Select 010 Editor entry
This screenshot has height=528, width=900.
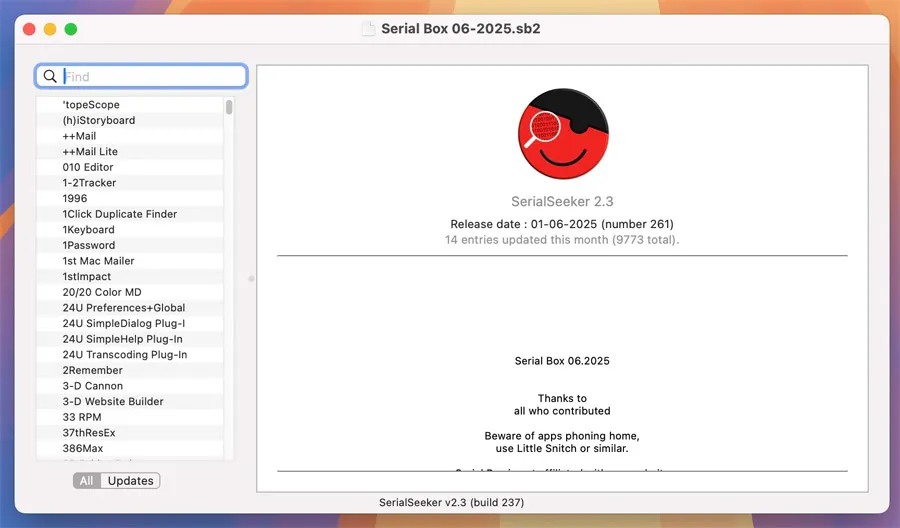tap(88, 167)
